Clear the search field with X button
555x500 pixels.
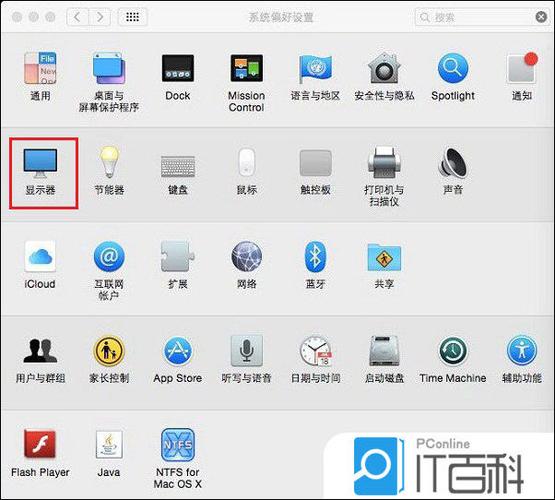(541, 17)
